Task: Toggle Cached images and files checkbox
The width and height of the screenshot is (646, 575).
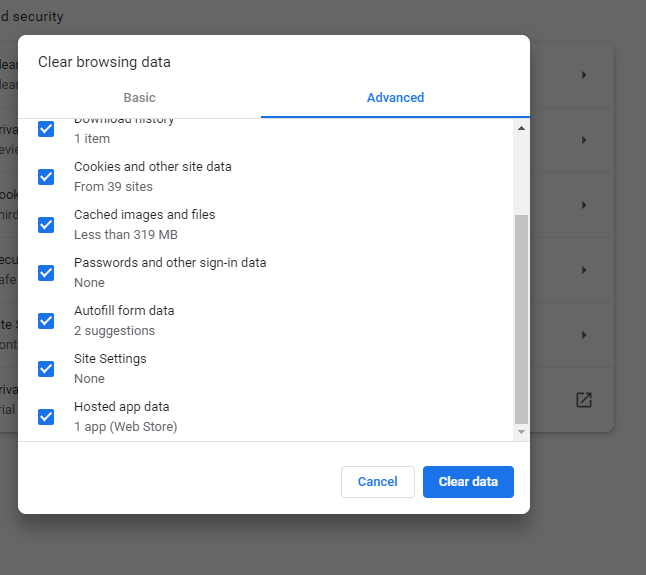Action: tap(46, 225)
